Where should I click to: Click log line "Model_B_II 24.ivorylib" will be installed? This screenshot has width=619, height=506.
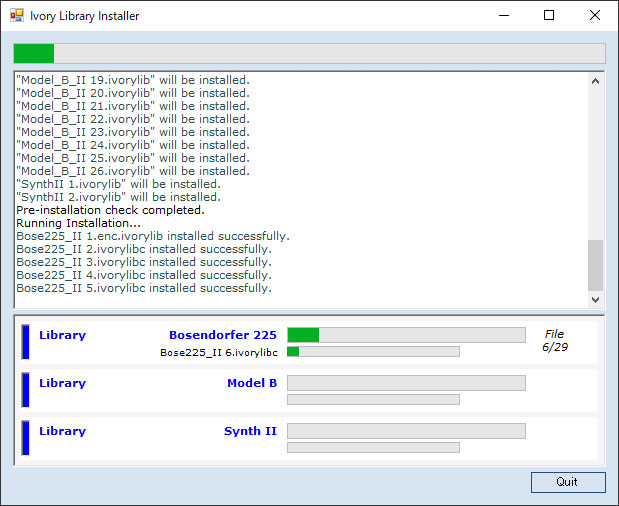point(133,145)
